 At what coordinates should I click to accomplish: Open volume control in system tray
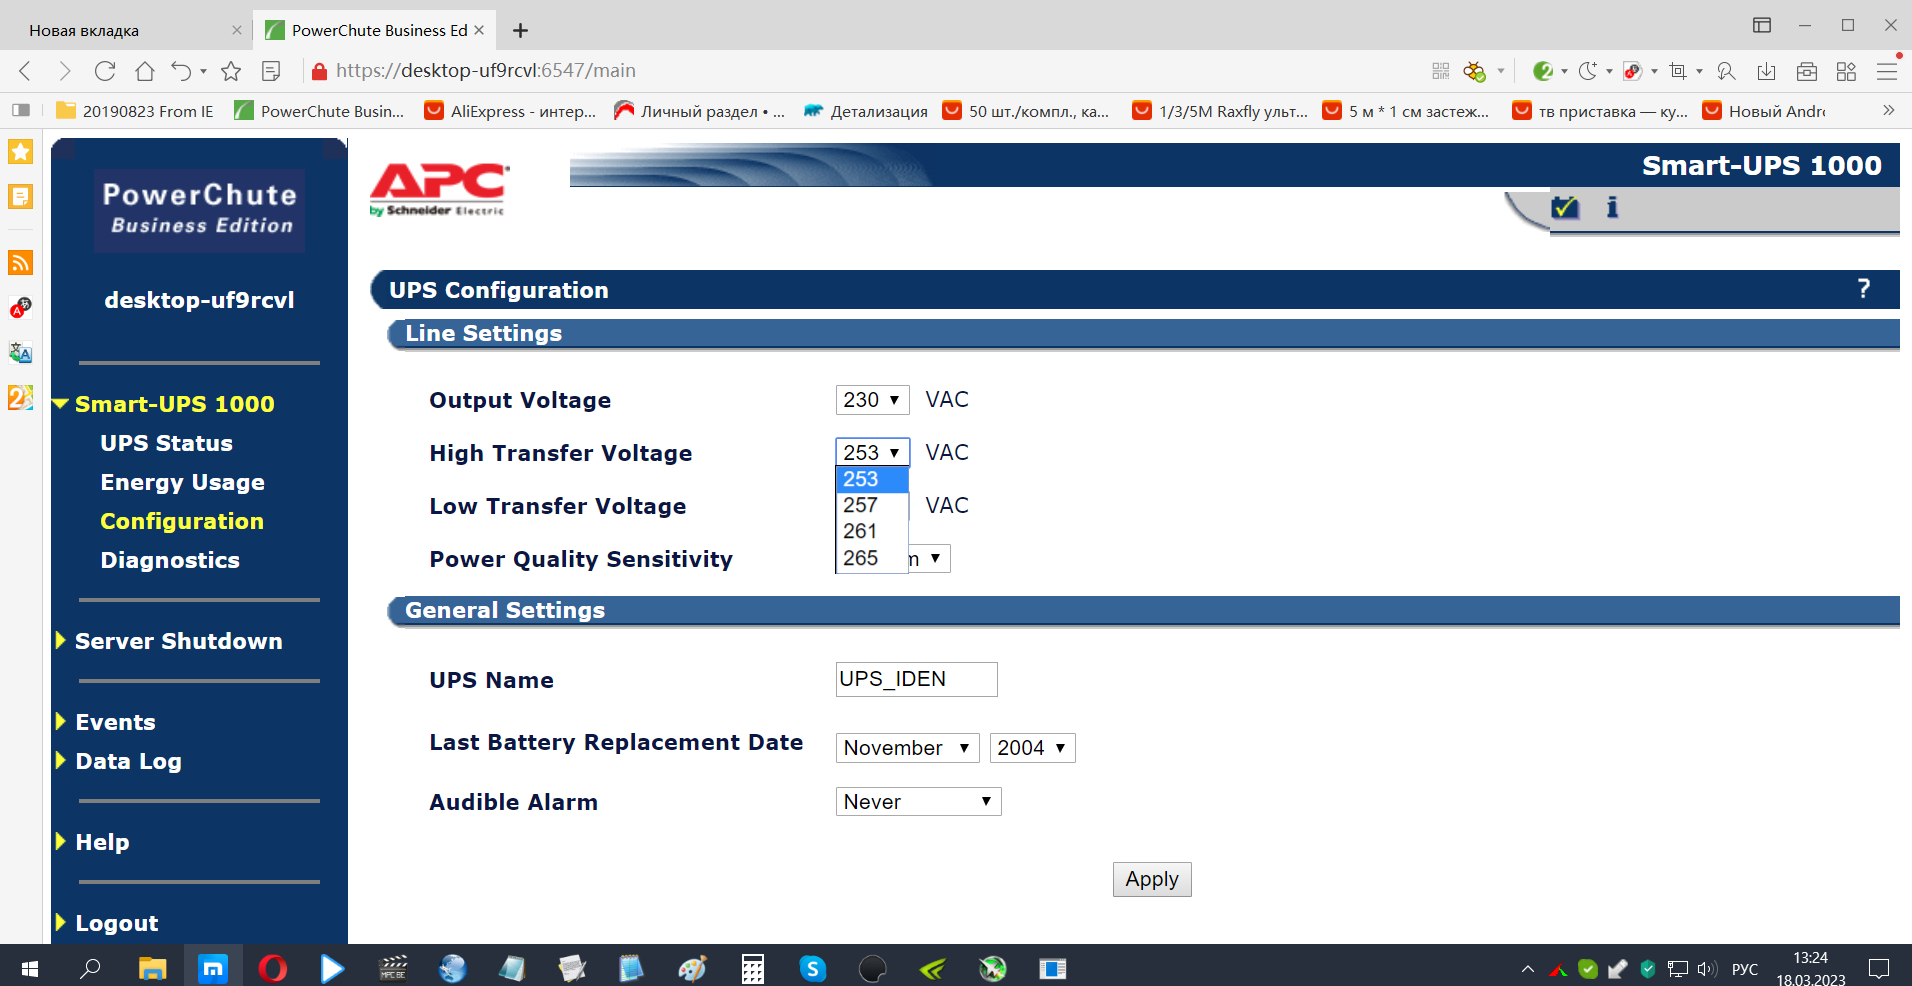click(1707, 968)
